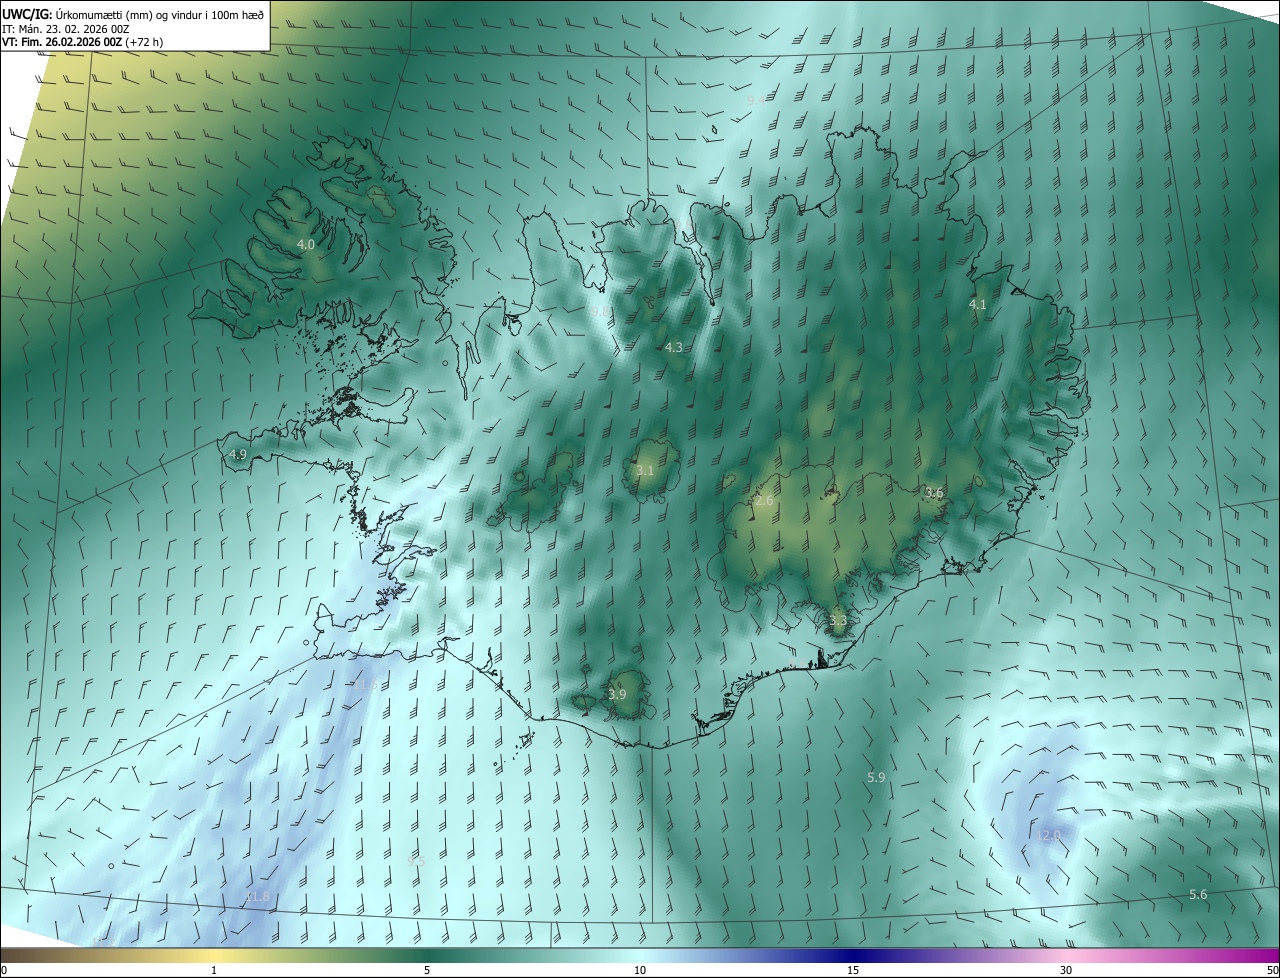Viewport: 1280px width, 978px height.
Task: Click the 5.9 value offshore
Action: click(x=876, y=777)
